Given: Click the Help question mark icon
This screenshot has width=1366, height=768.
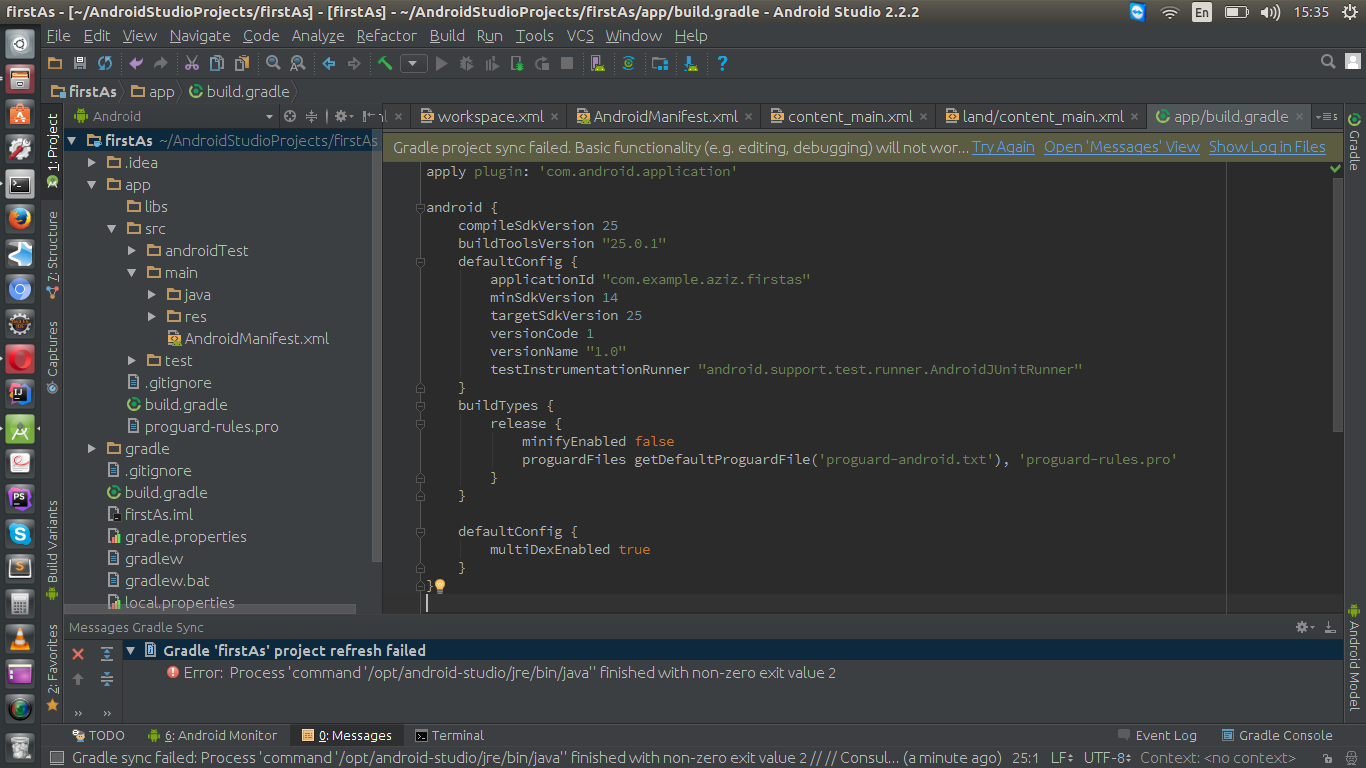Looking at the screenshot, I should 722,63.
